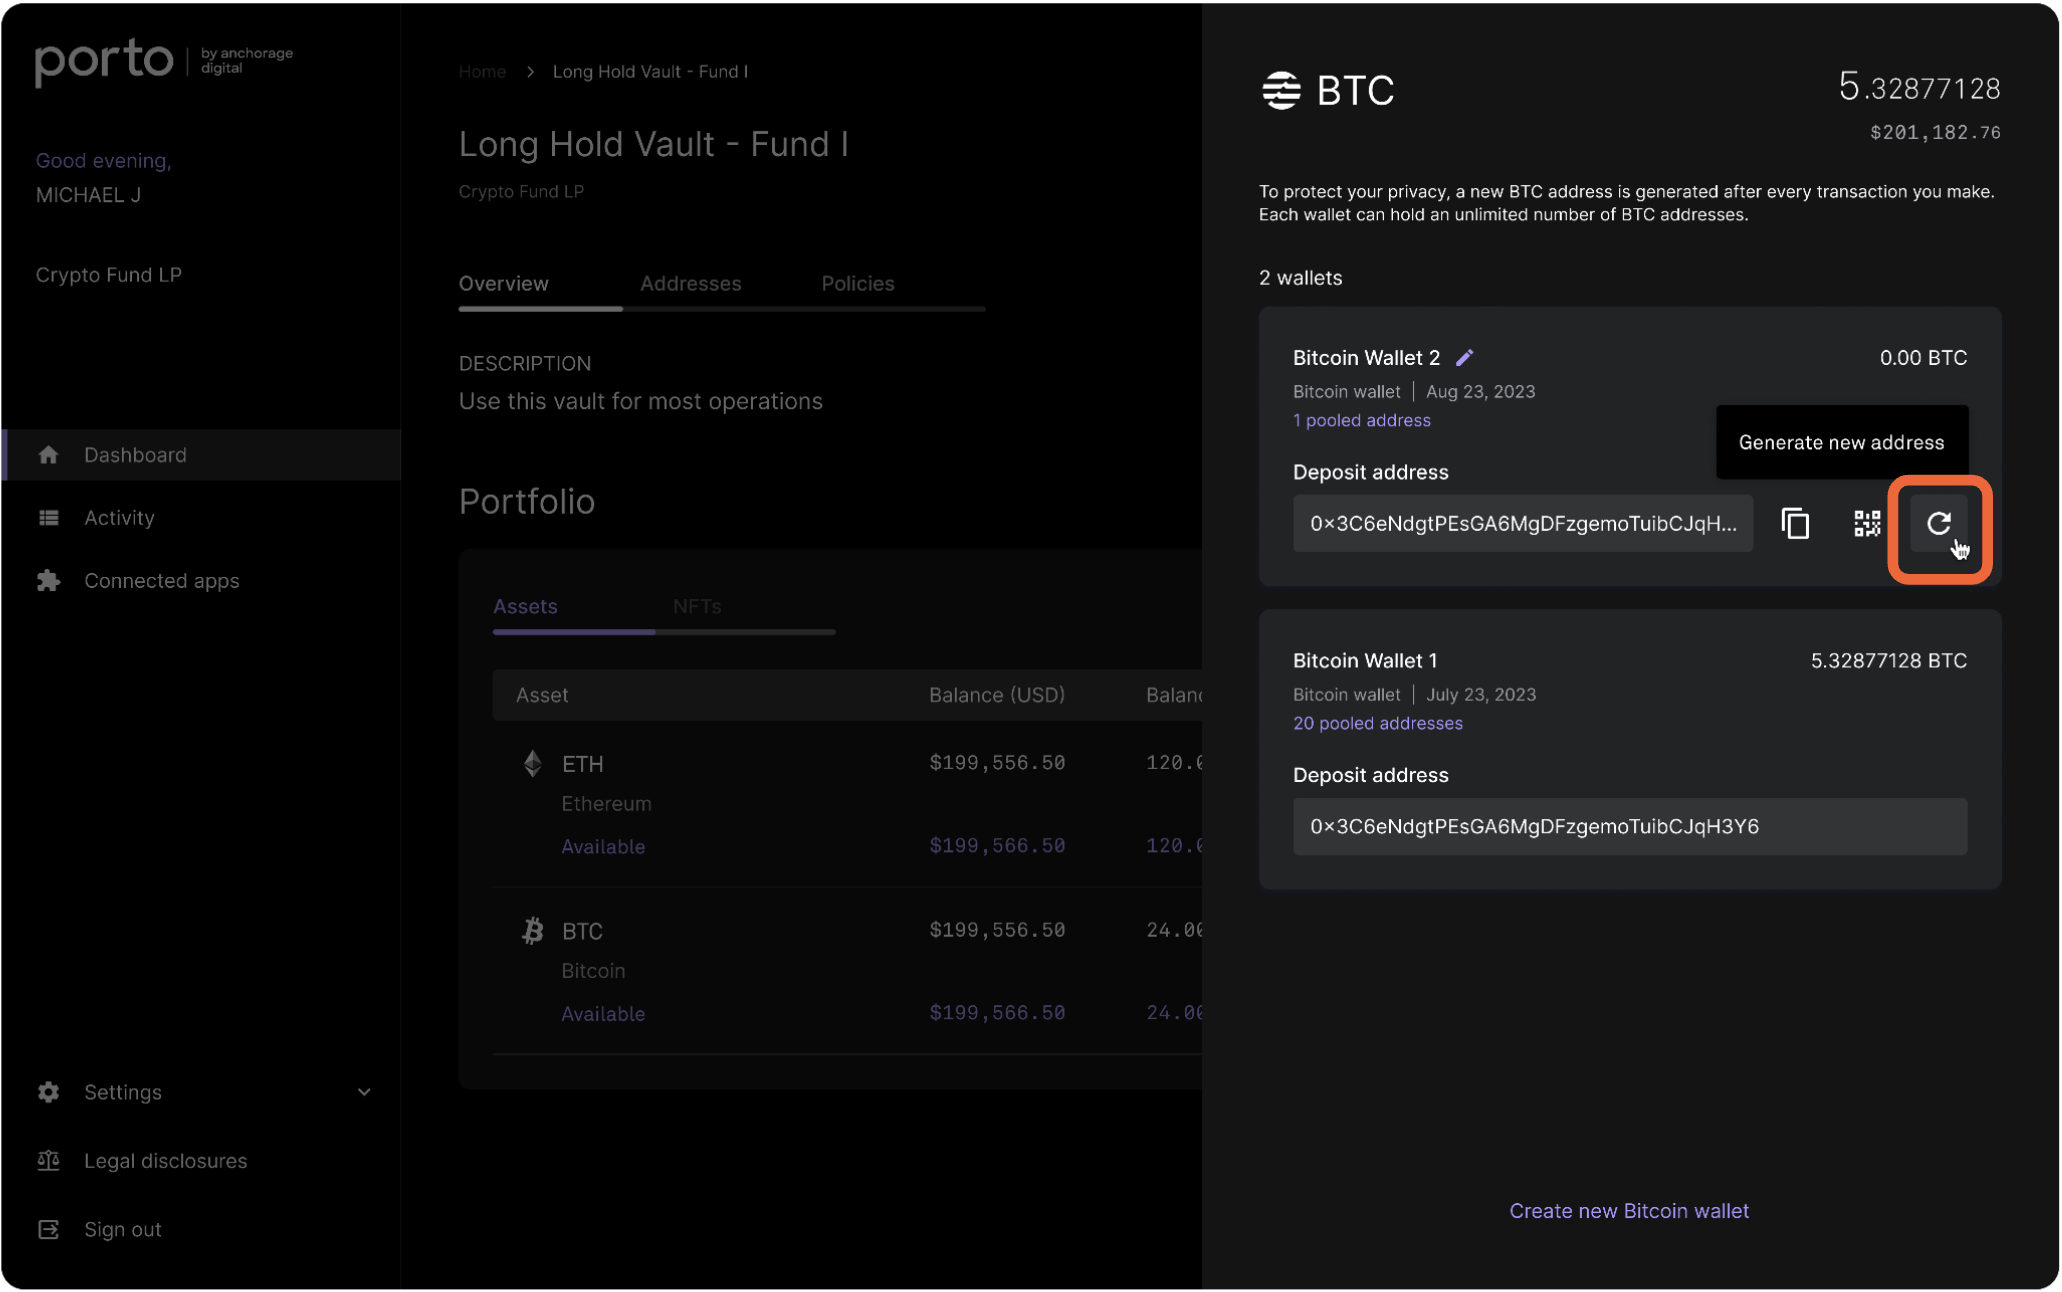2062x1292 pixels.
Task: Show QR code for Bitcoin Wallet 2 address
Action: pyautogui.click(x=1866, y=523)
